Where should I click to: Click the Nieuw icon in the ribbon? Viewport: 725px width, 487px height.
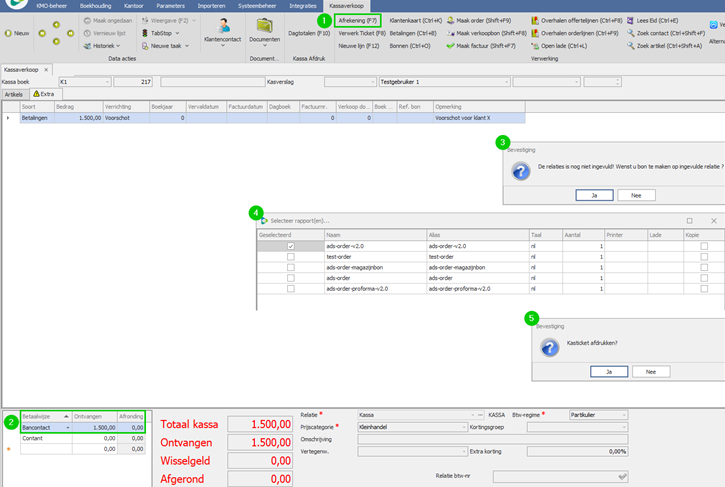8,33
